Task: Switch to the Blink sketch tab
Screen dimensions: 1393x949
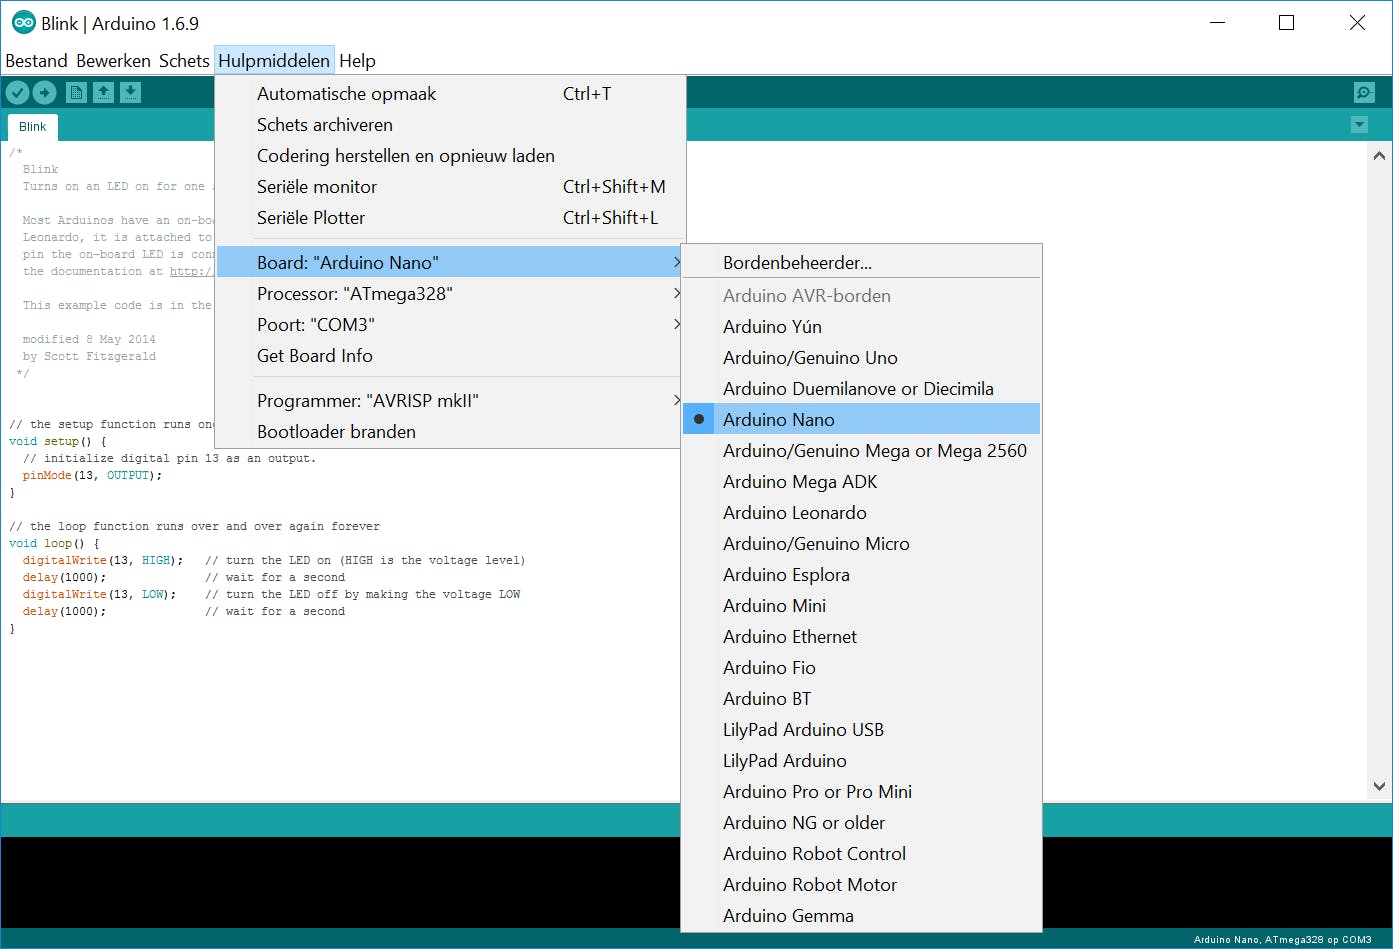Action: coord(33,127)
